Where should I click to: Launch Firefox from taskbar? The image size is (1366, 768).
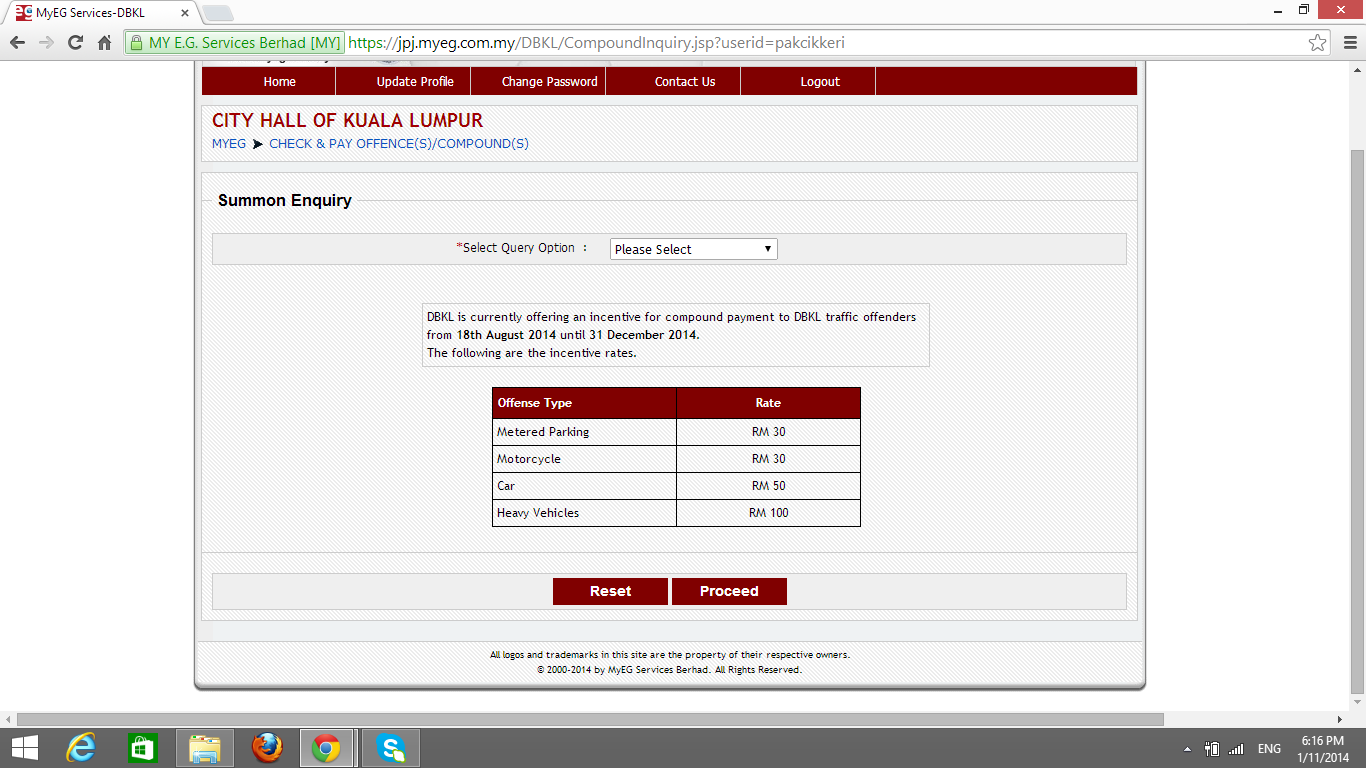[x=267, y=748]
